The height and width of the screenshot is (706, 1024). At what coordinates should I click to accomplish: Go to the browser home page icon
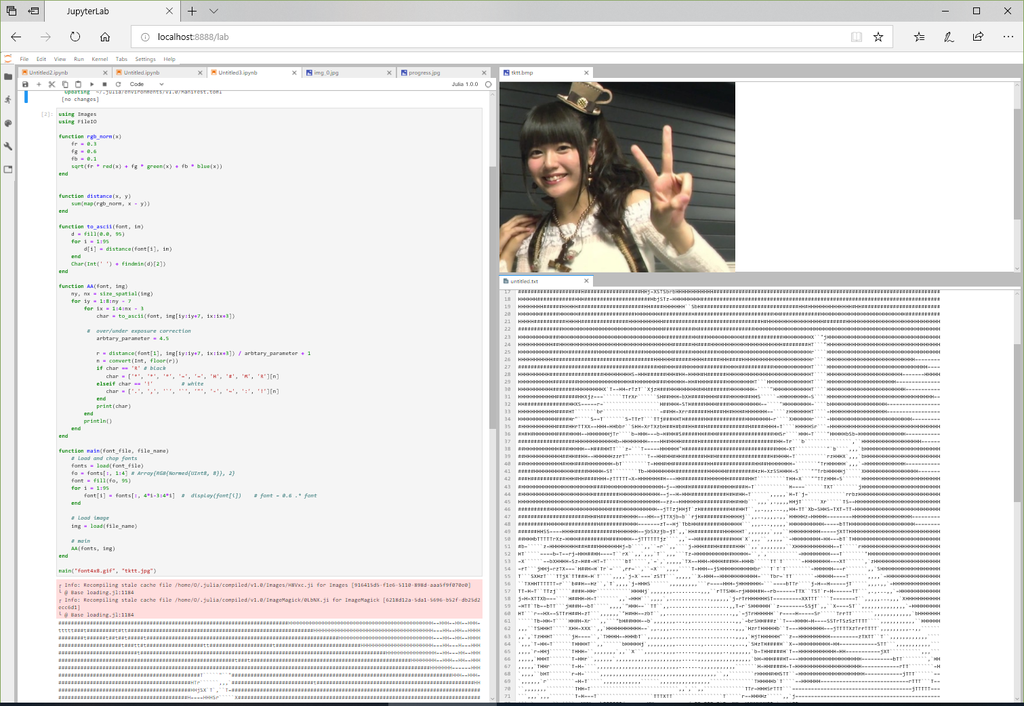104,37
